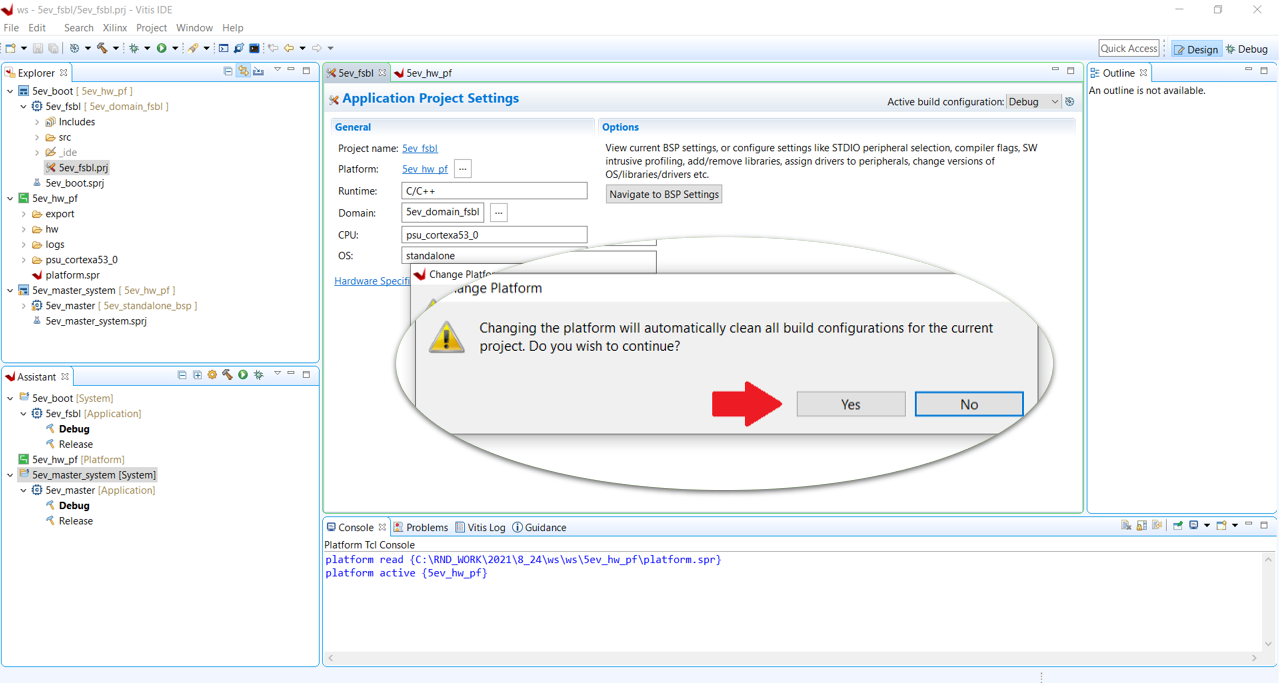The image size is (1281, 683).
Task: Click the Open Console icon
Action: pyautogui.click(x=1222, y=525)
